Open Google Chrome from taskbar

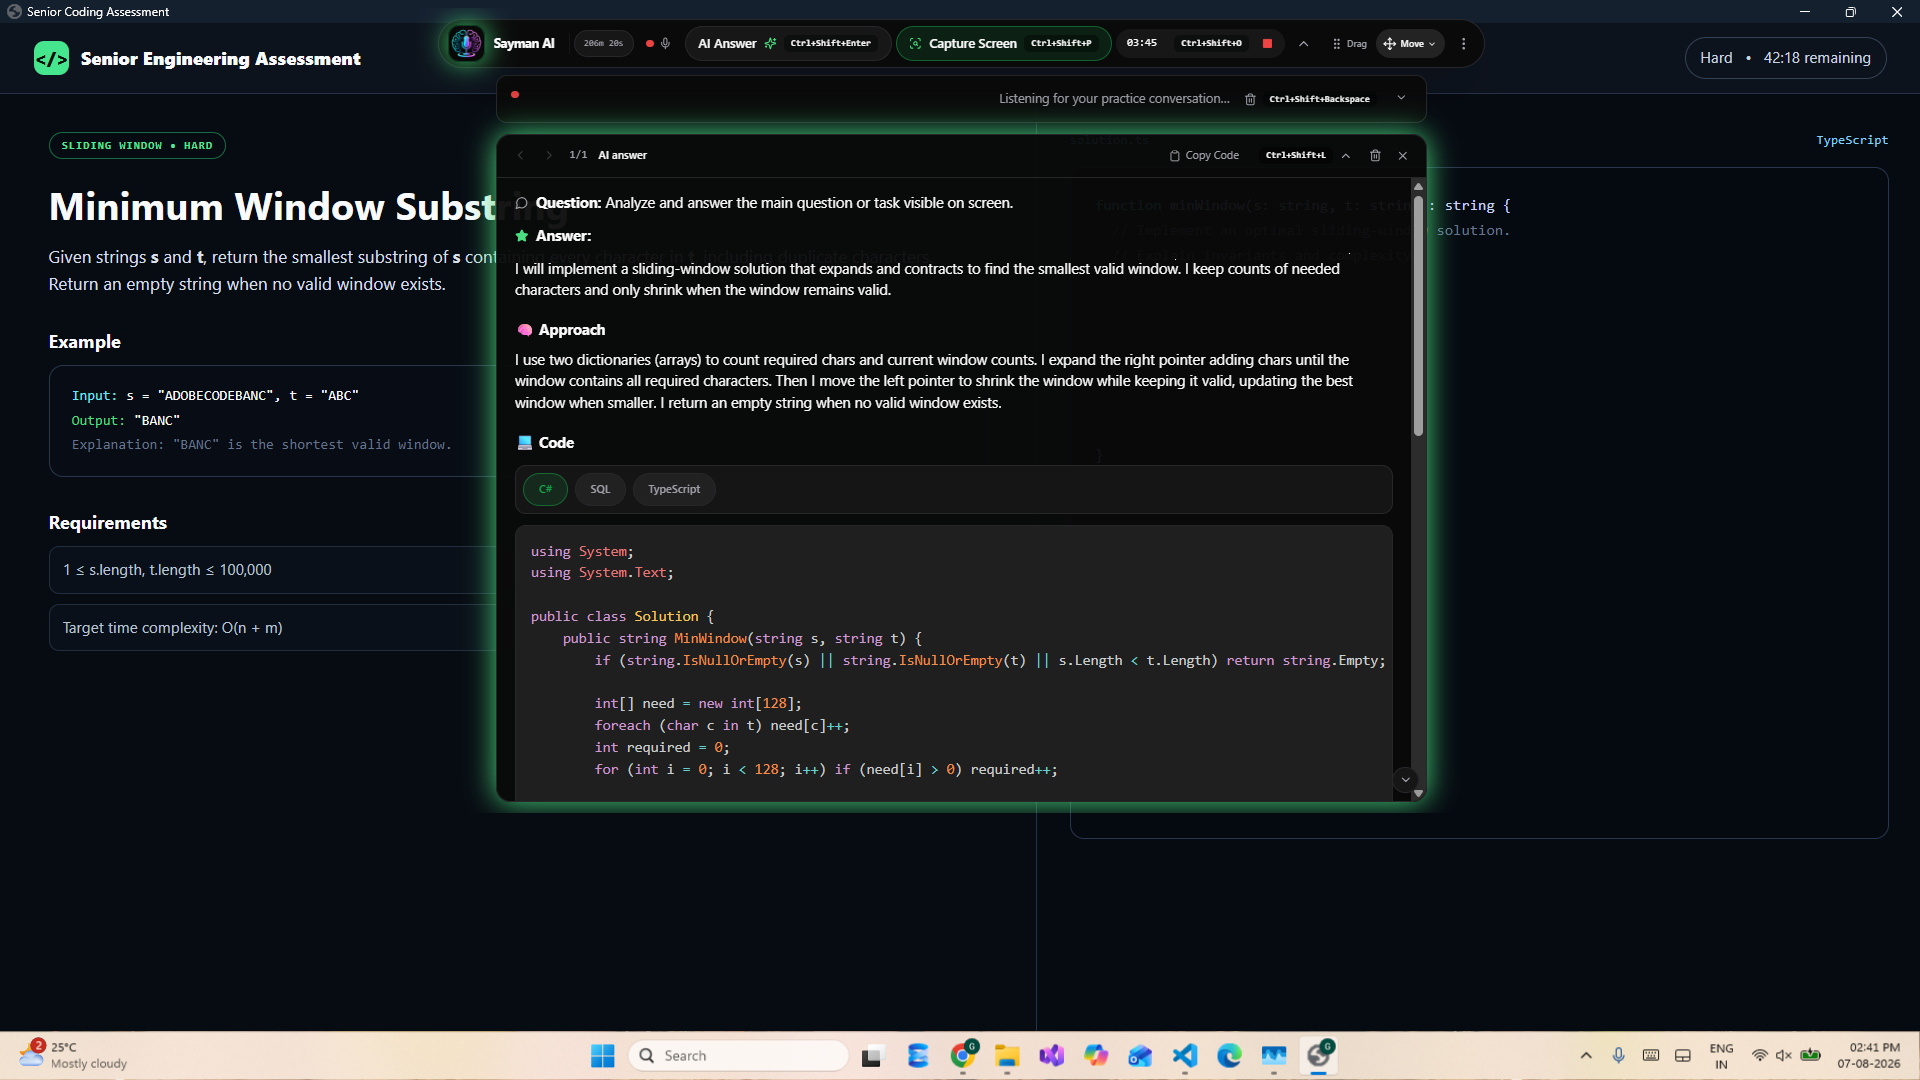coord(964,1056)
